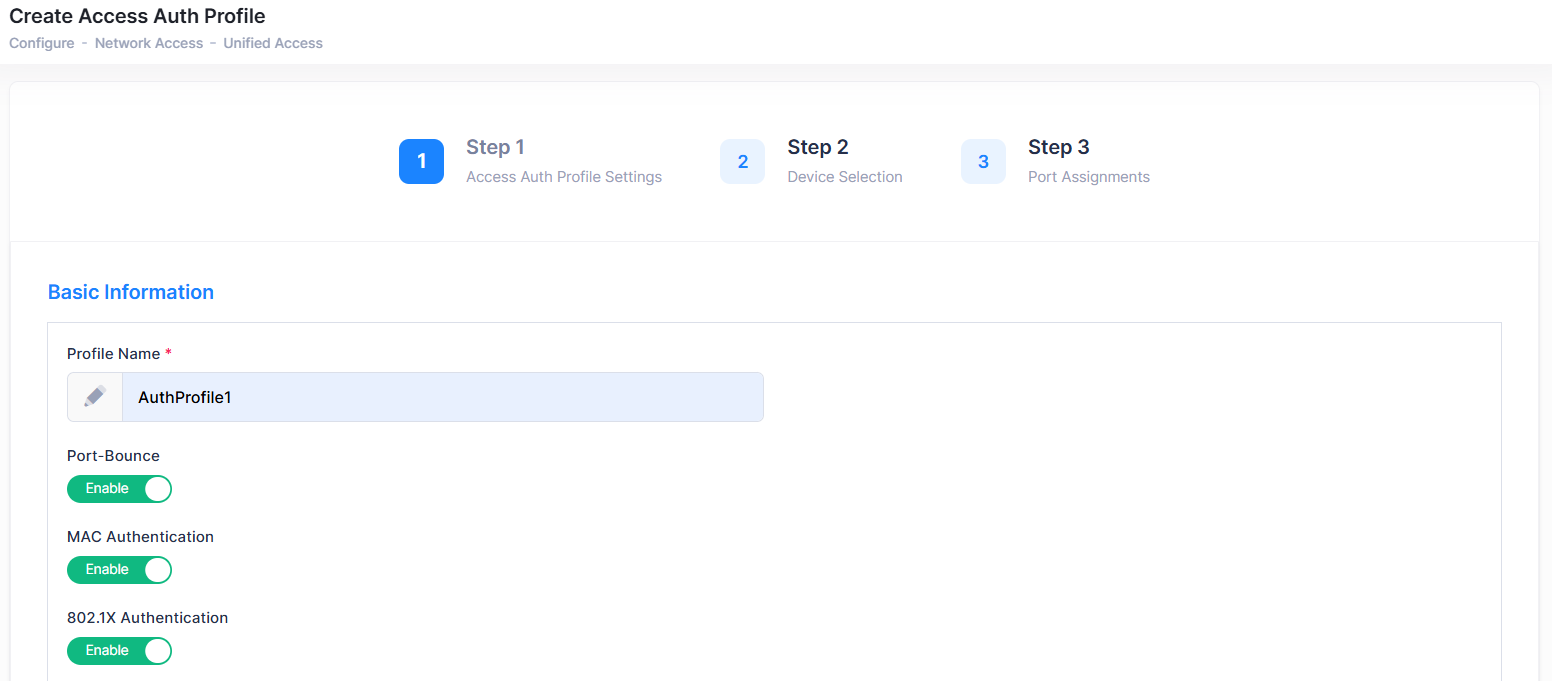
Task: Click the Step 2 numbered circle
Action: click(x=742, y=161)
